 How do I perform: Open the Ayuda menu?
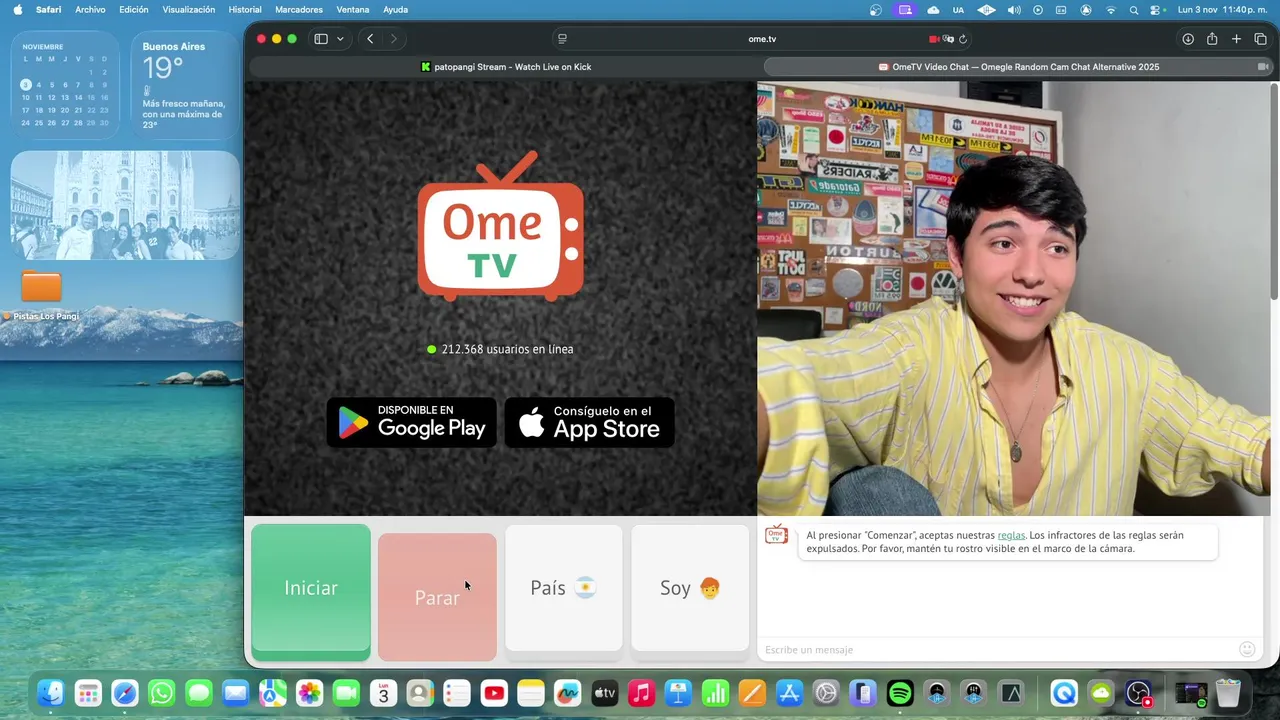395,9
